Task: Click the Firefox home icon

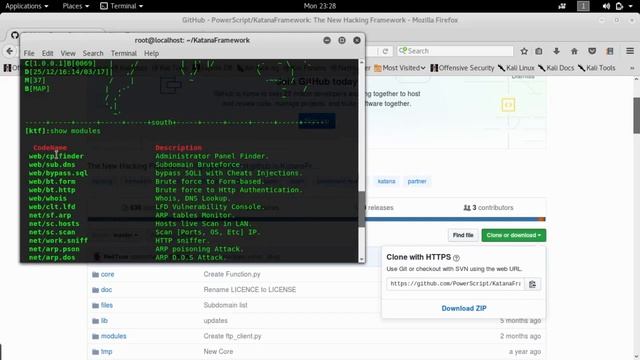Action: [574, 51]
